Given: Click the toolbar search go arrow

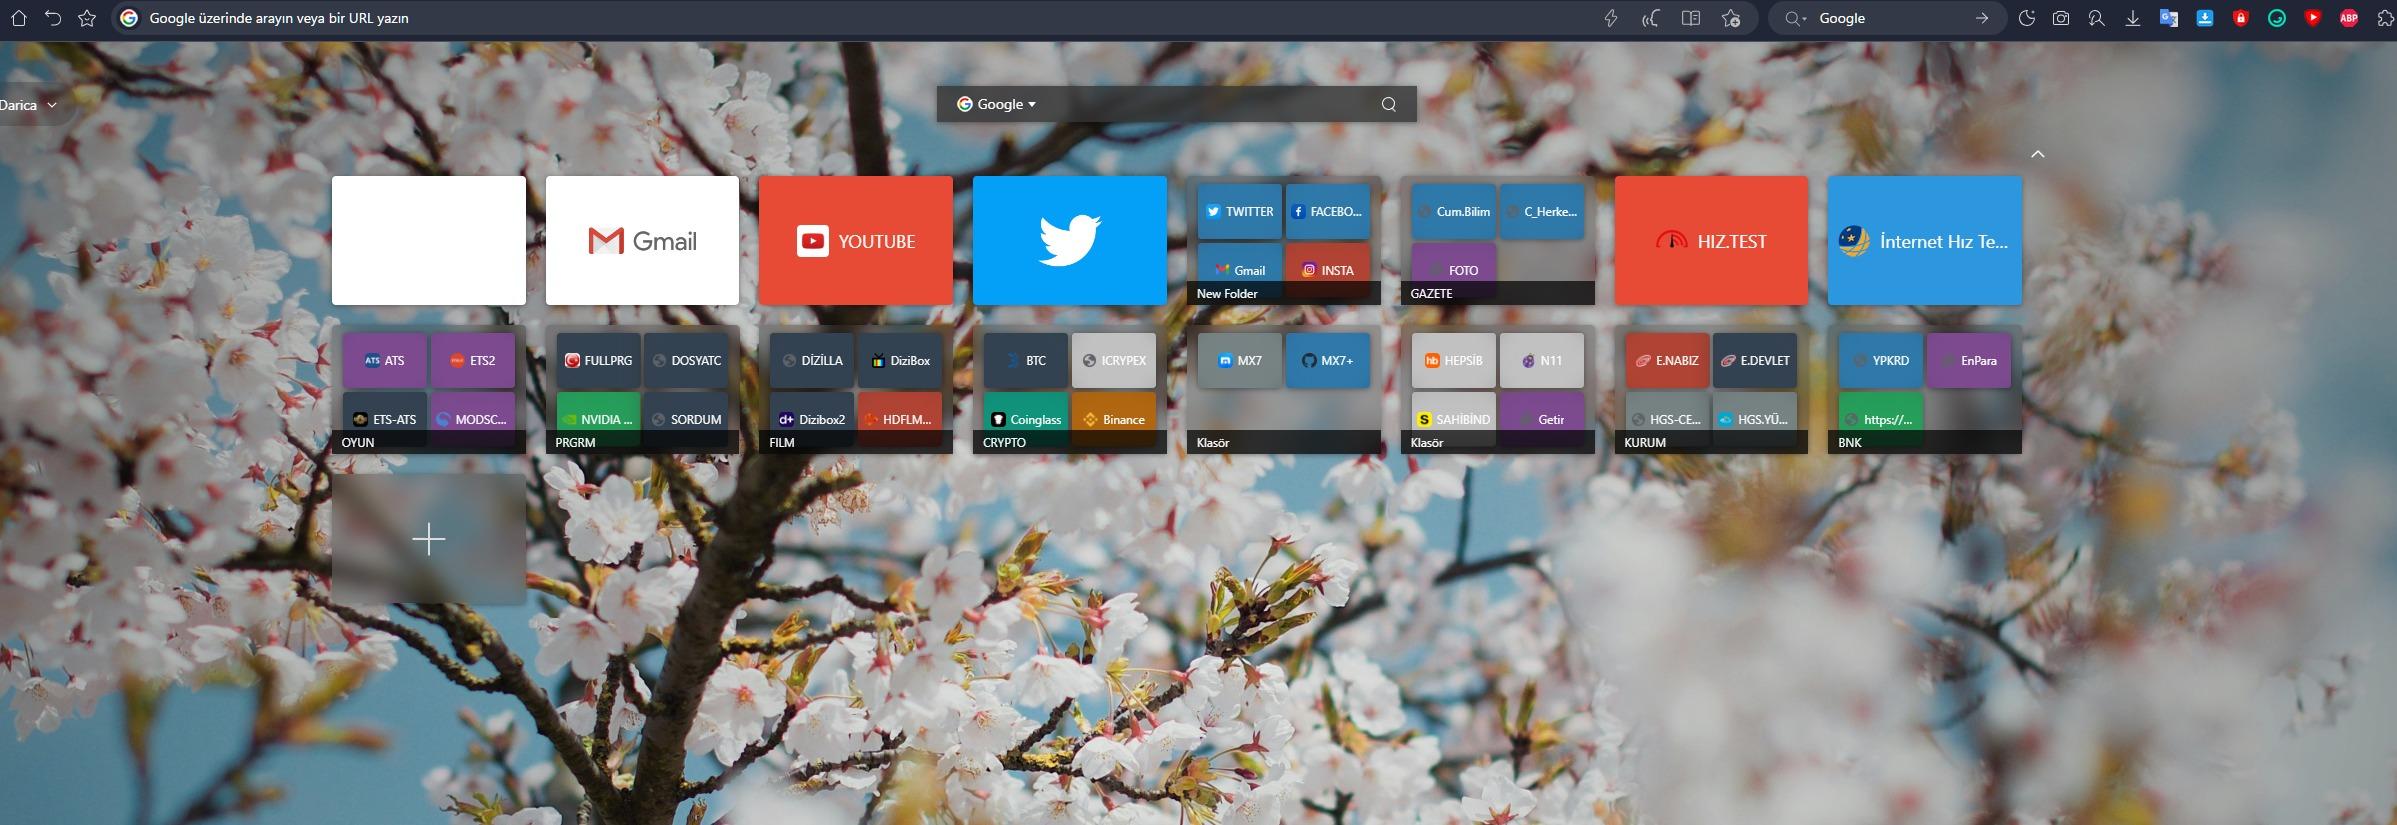Looking at the screenshot, I should (1981, 18).
